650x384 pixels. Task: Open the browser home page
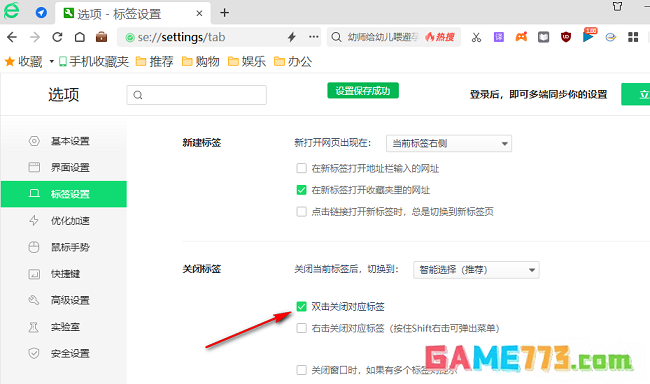(80, 37)
